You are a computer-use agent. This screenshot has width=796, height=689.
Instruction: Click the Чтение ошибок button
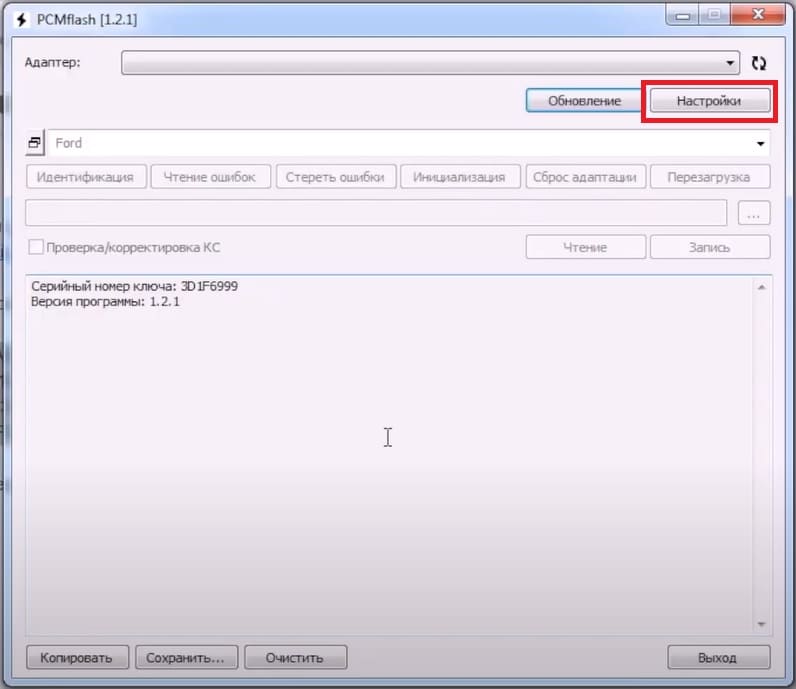point(210,177)
